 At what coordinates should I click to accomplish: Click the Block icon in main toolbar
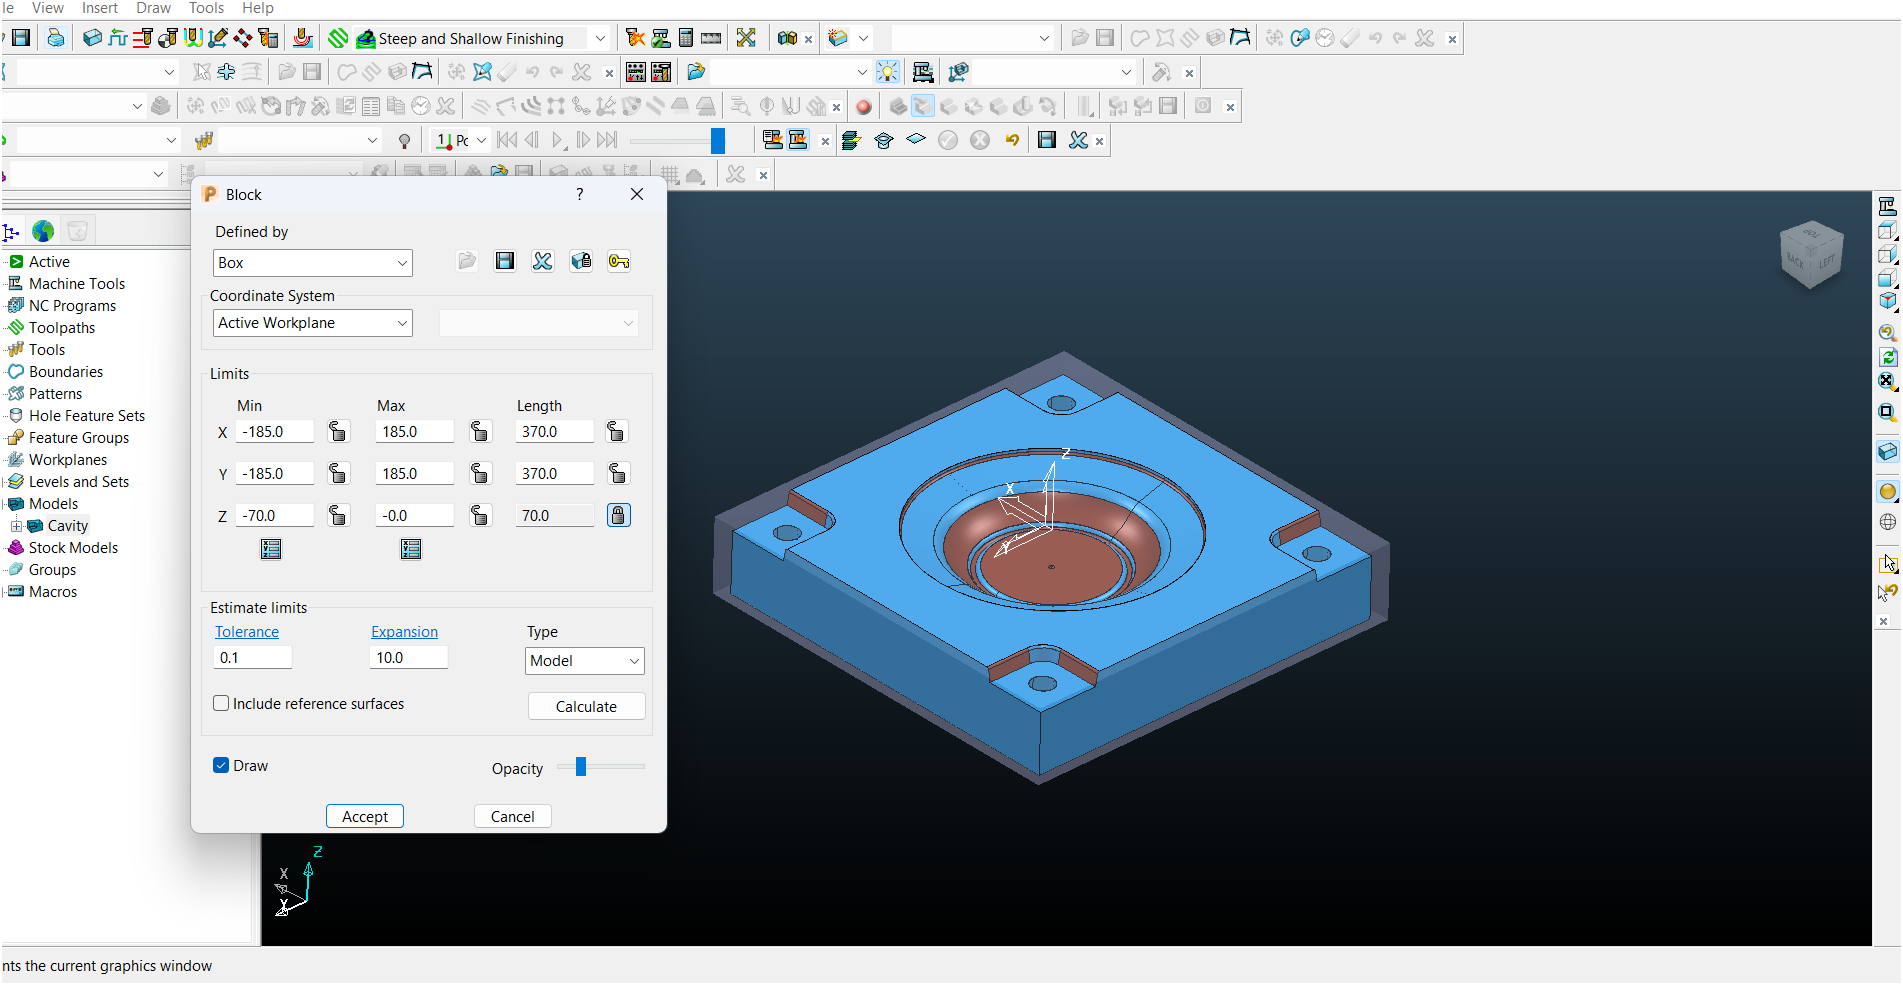pyautogui.click(x=92, y=38)
